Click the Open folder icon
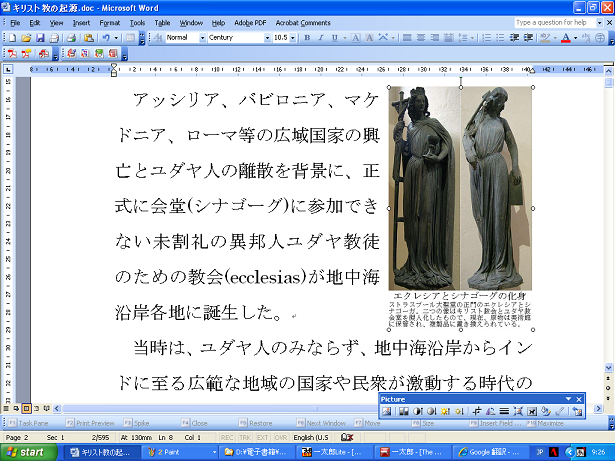This screenshot has height=461, width=615. 25,38
